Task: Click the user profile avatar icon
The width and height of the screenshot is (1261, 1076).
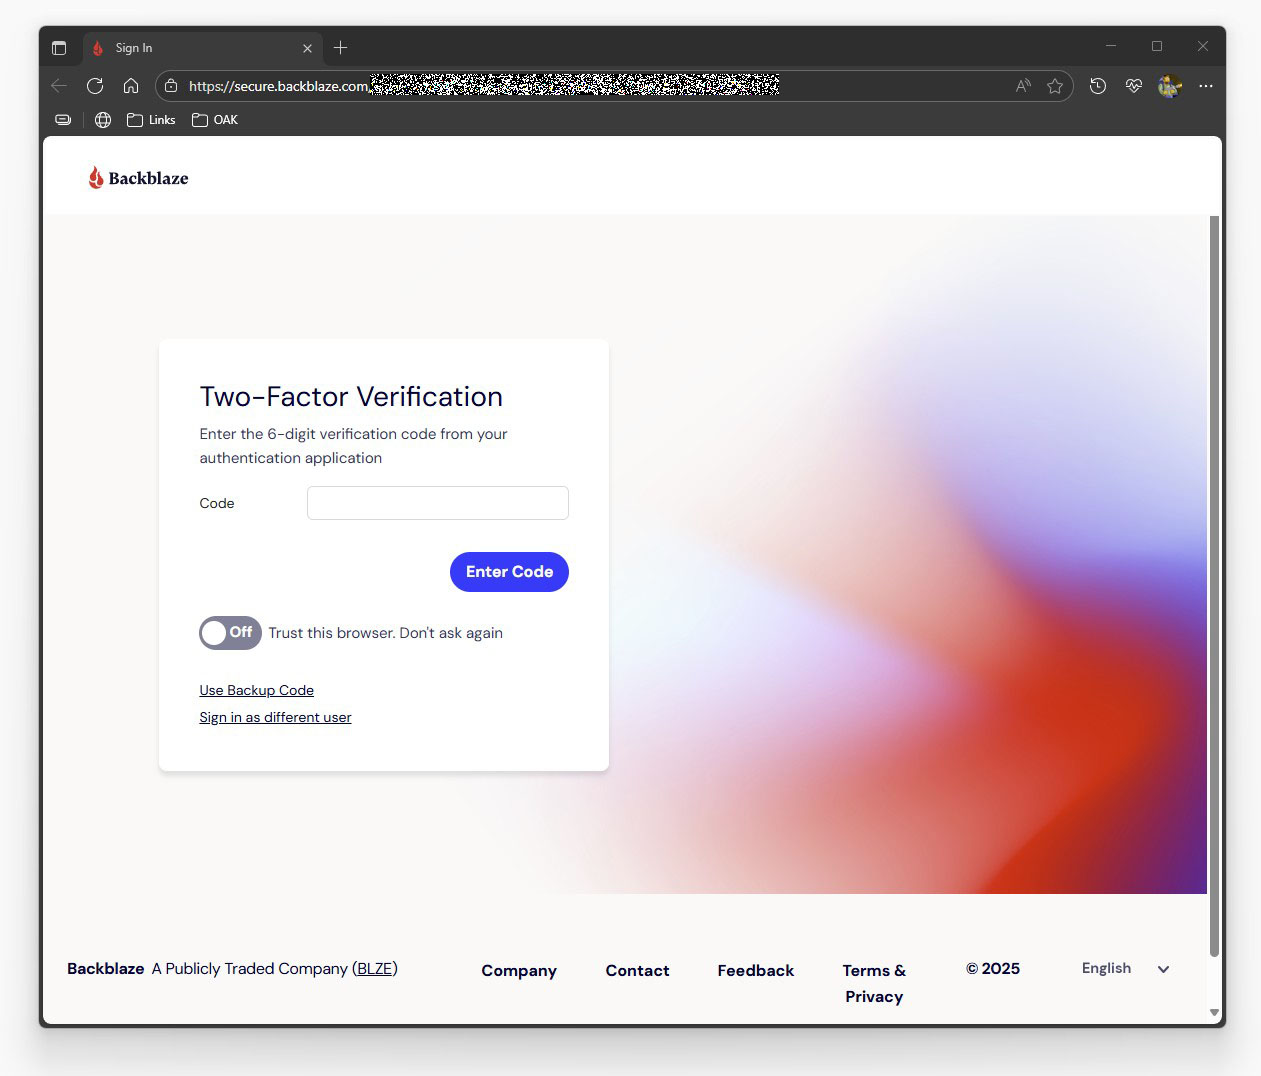Action: pyautogui.click(x=1169, y=86)
